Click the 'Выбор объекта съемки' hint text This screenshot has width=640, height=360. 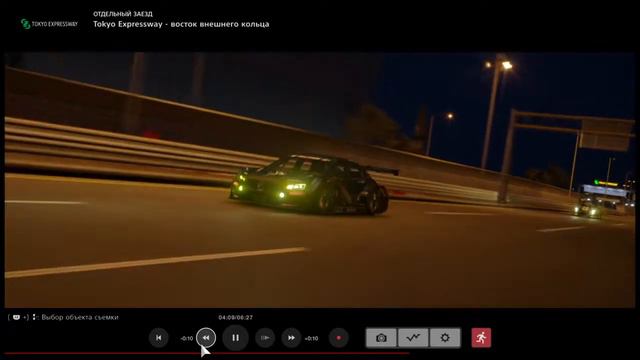tap(80, 317)
